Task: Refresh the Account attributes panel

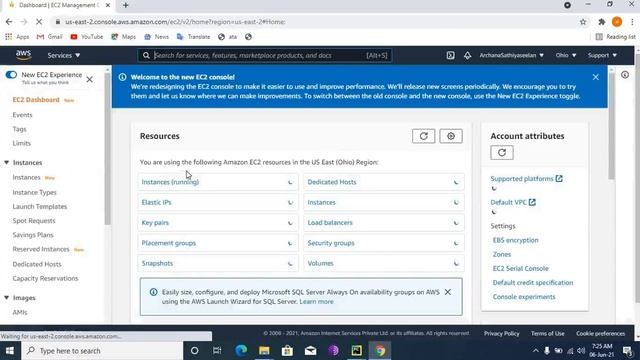Action: pyautogui.click(x=502, y=153)
